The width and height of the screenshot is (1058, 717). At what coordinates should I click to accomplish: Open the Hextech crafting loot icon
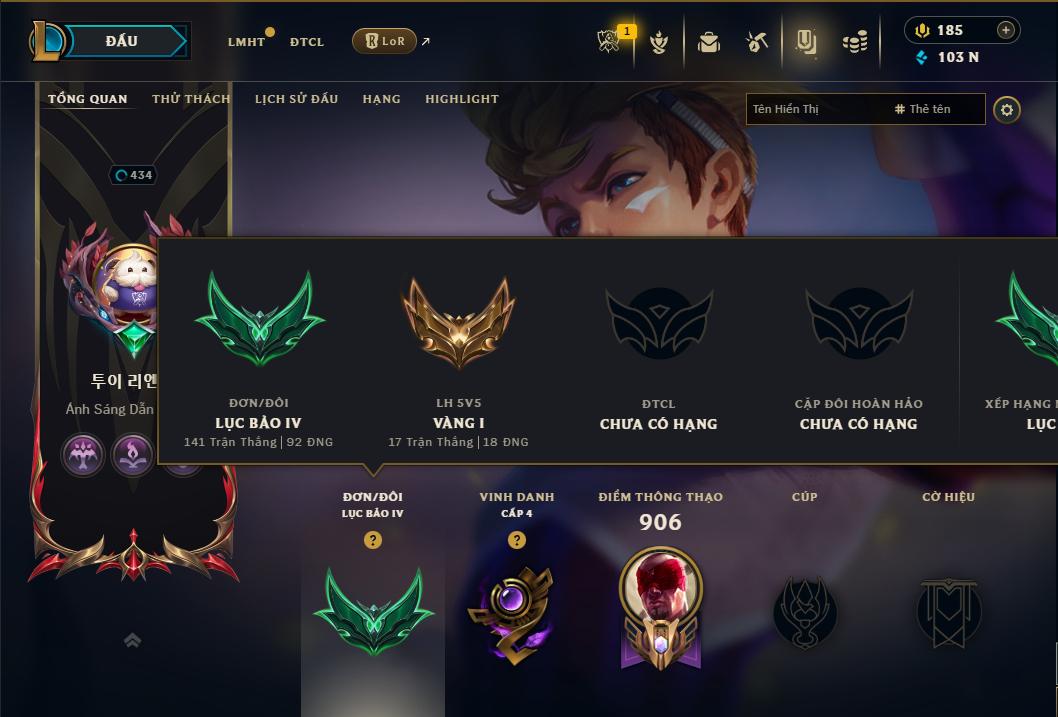point(756,42)
